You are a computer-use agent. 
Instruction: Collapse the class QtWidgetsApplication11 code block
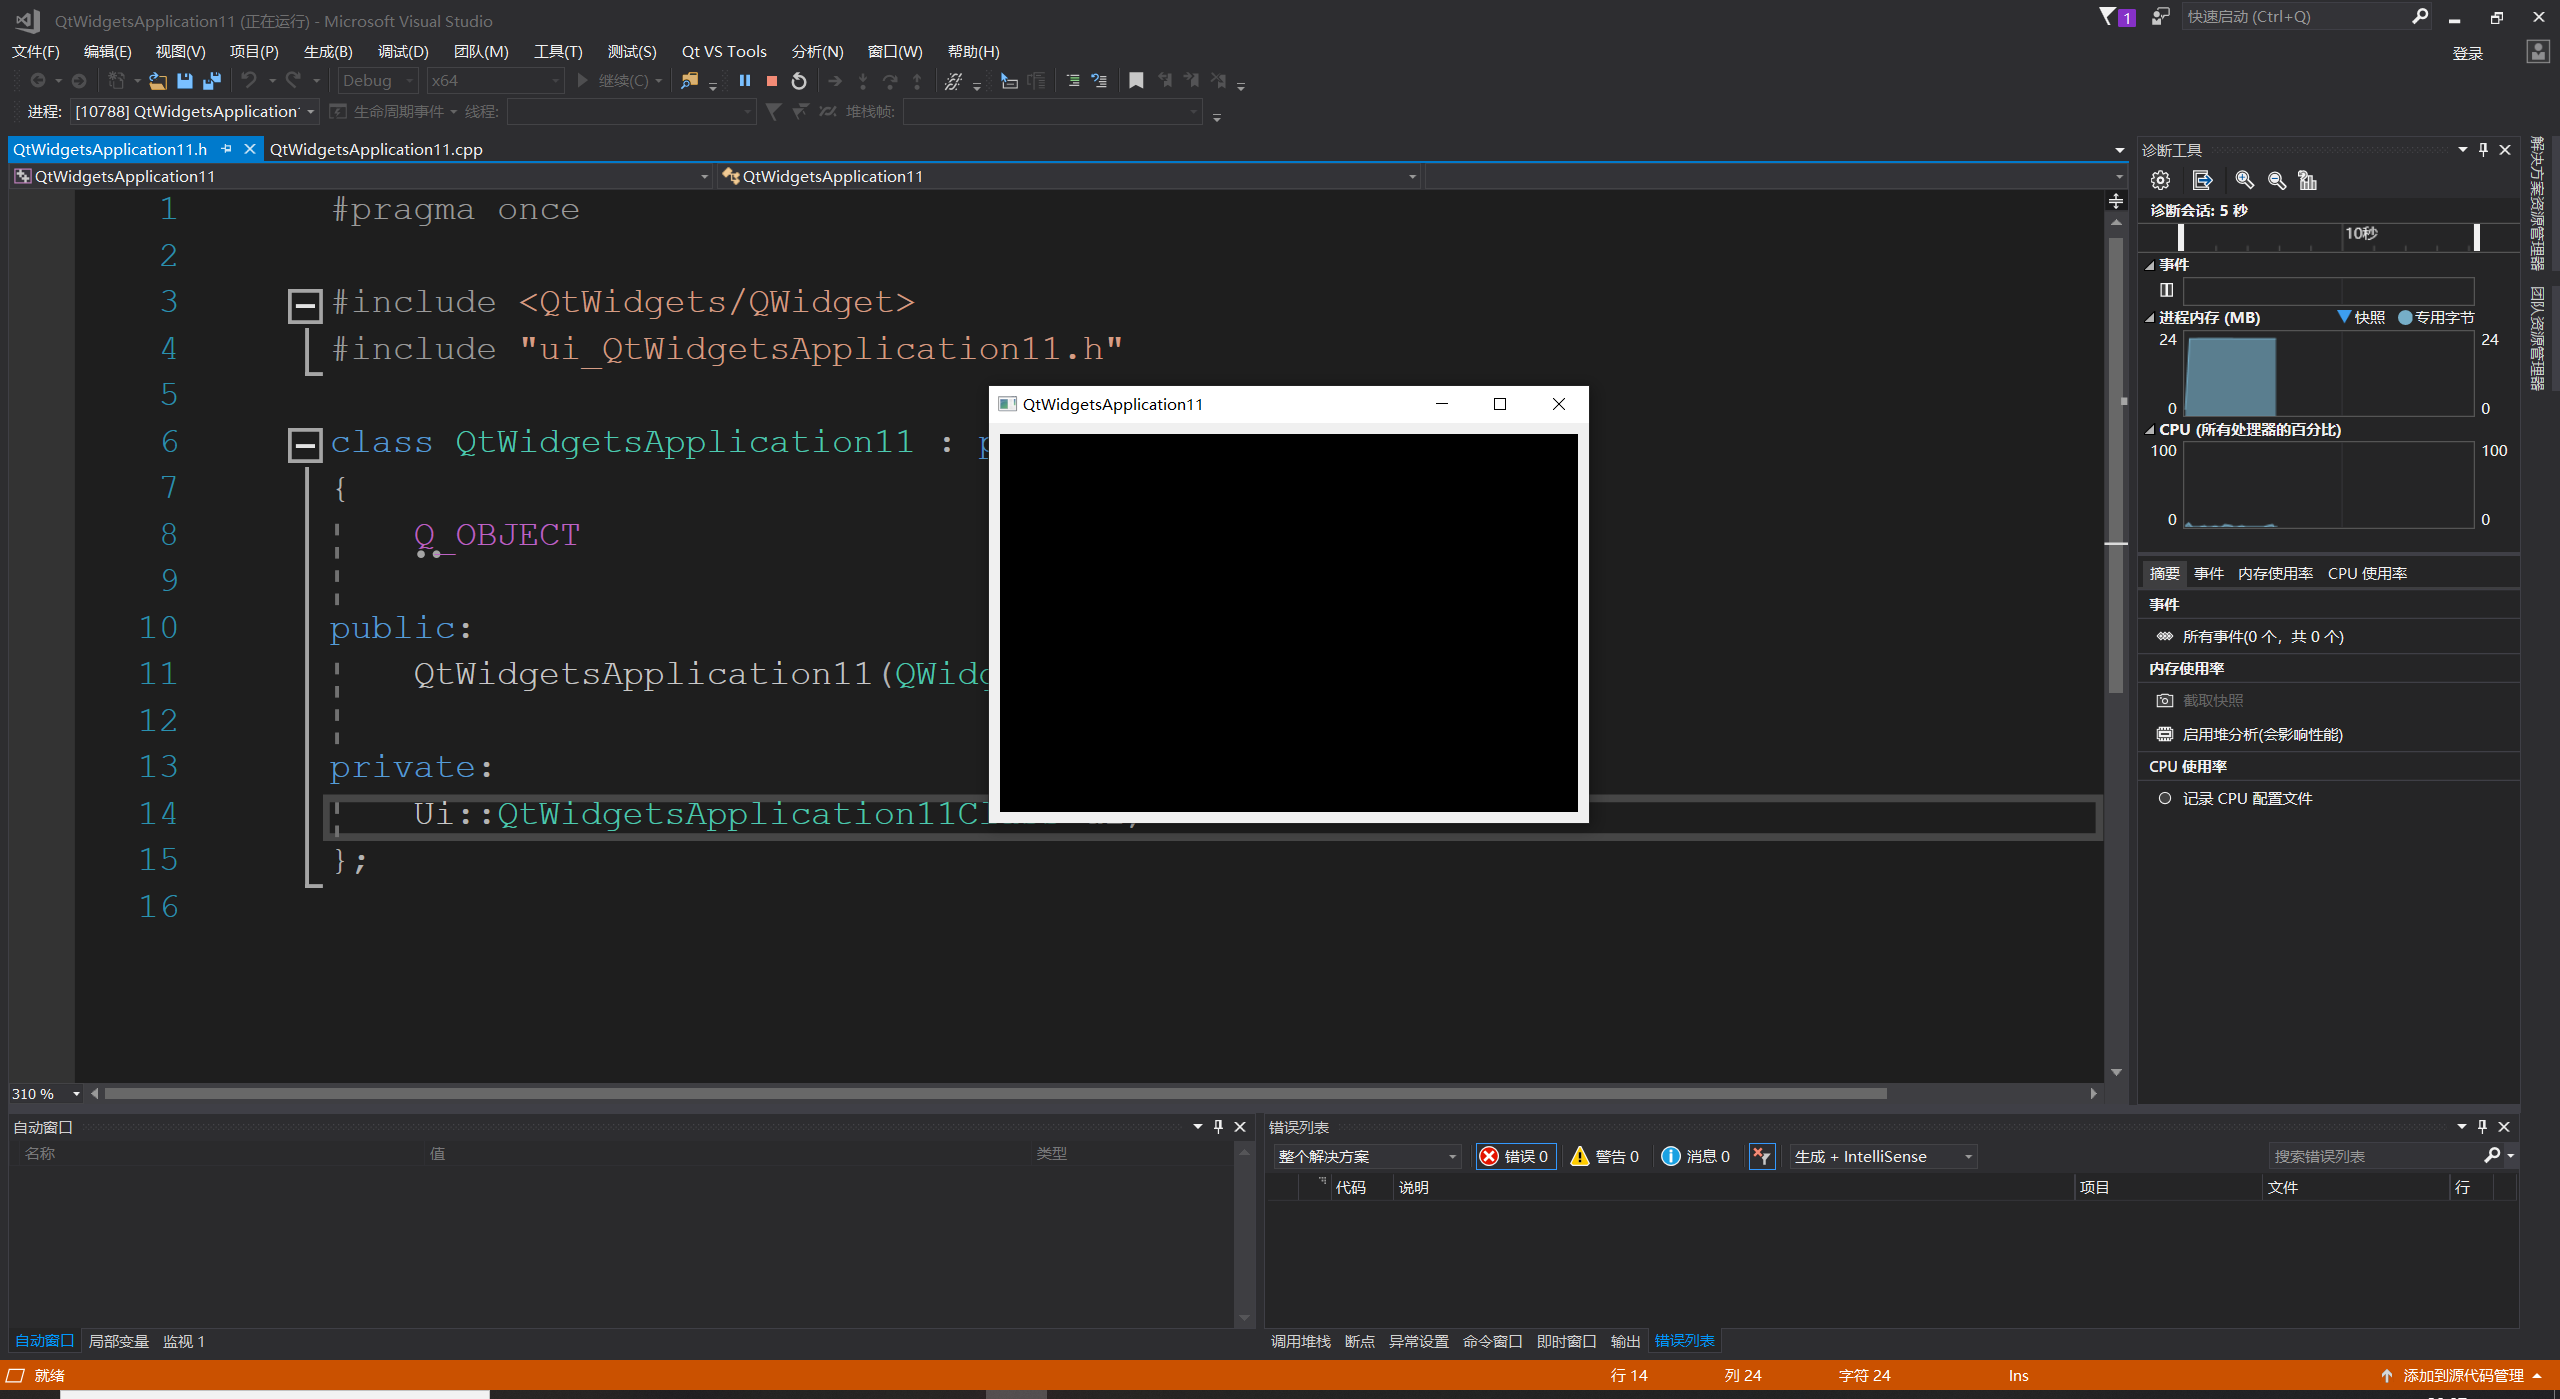tap(305, 443)
